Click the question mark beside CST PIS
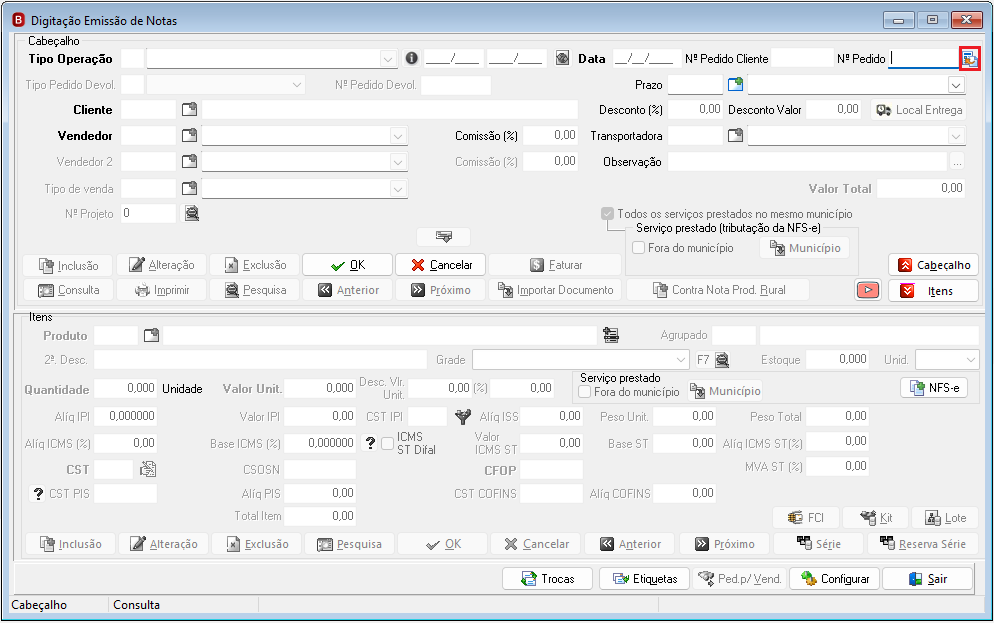 (38, 493)
